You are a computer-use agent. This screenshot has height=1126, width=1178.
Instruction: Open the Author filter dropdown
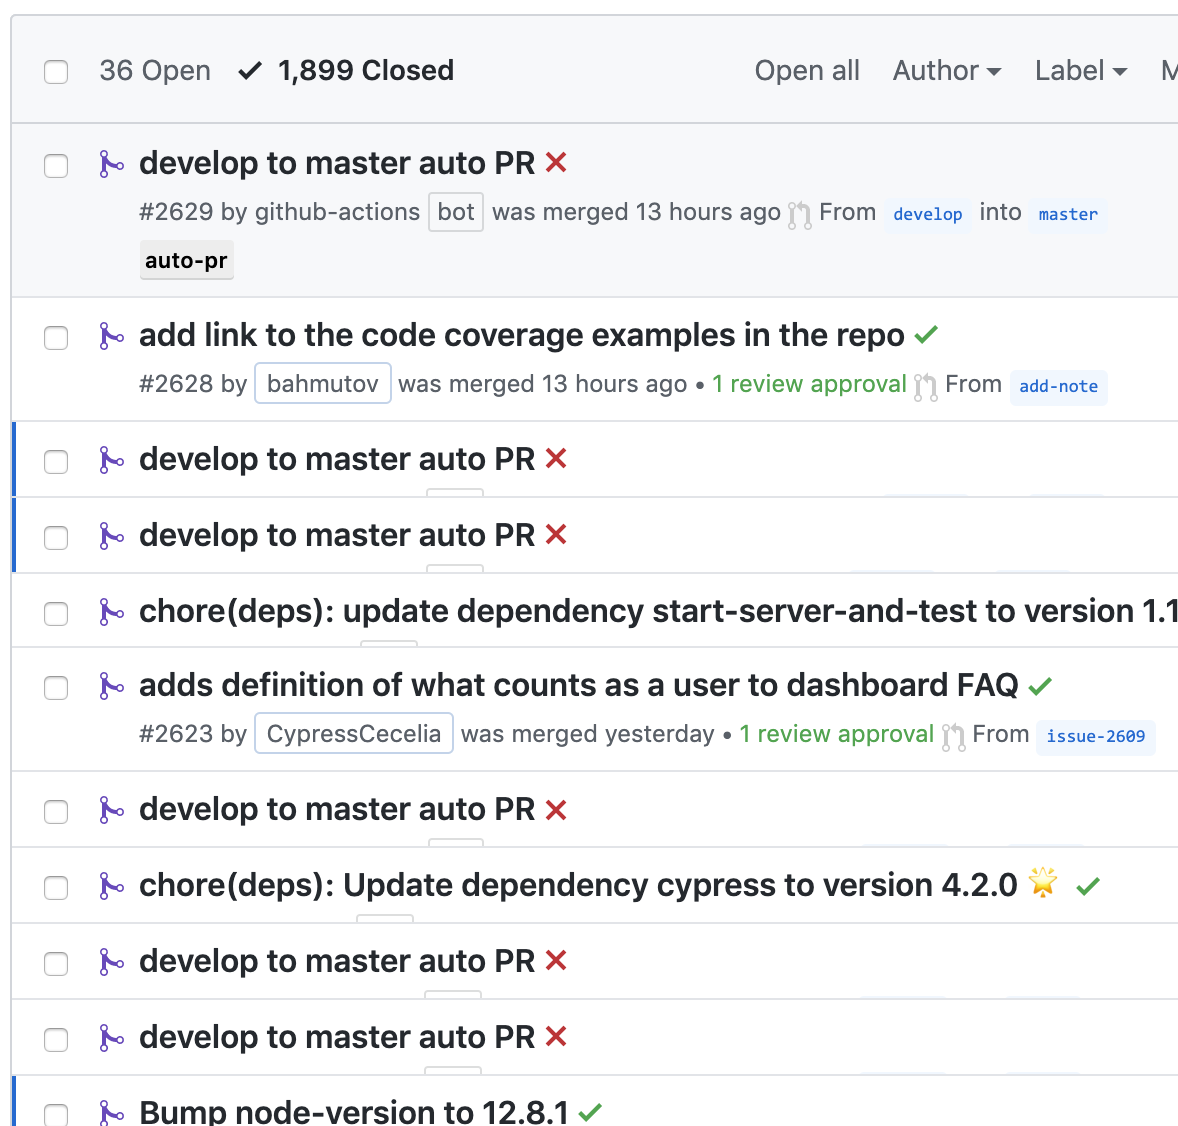click(x=946, y=70)
